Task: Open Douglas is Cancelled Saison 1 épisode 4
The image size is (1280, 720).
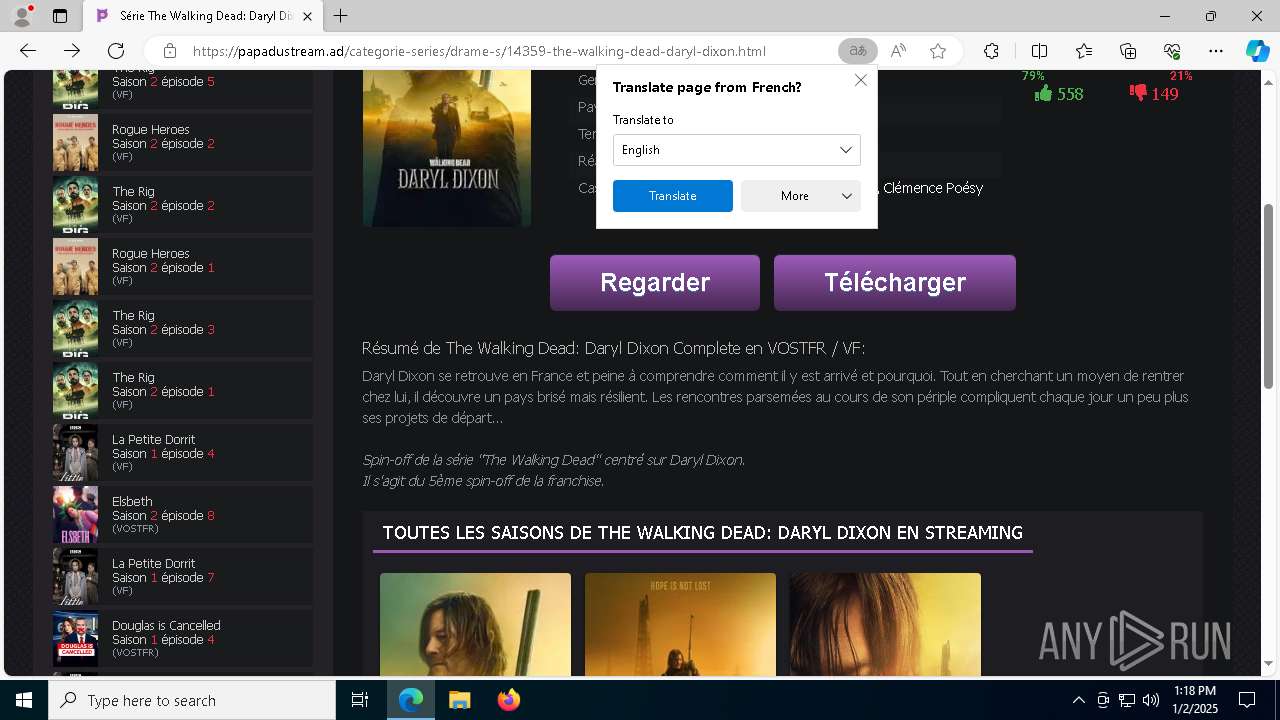Action: [182, 639]
